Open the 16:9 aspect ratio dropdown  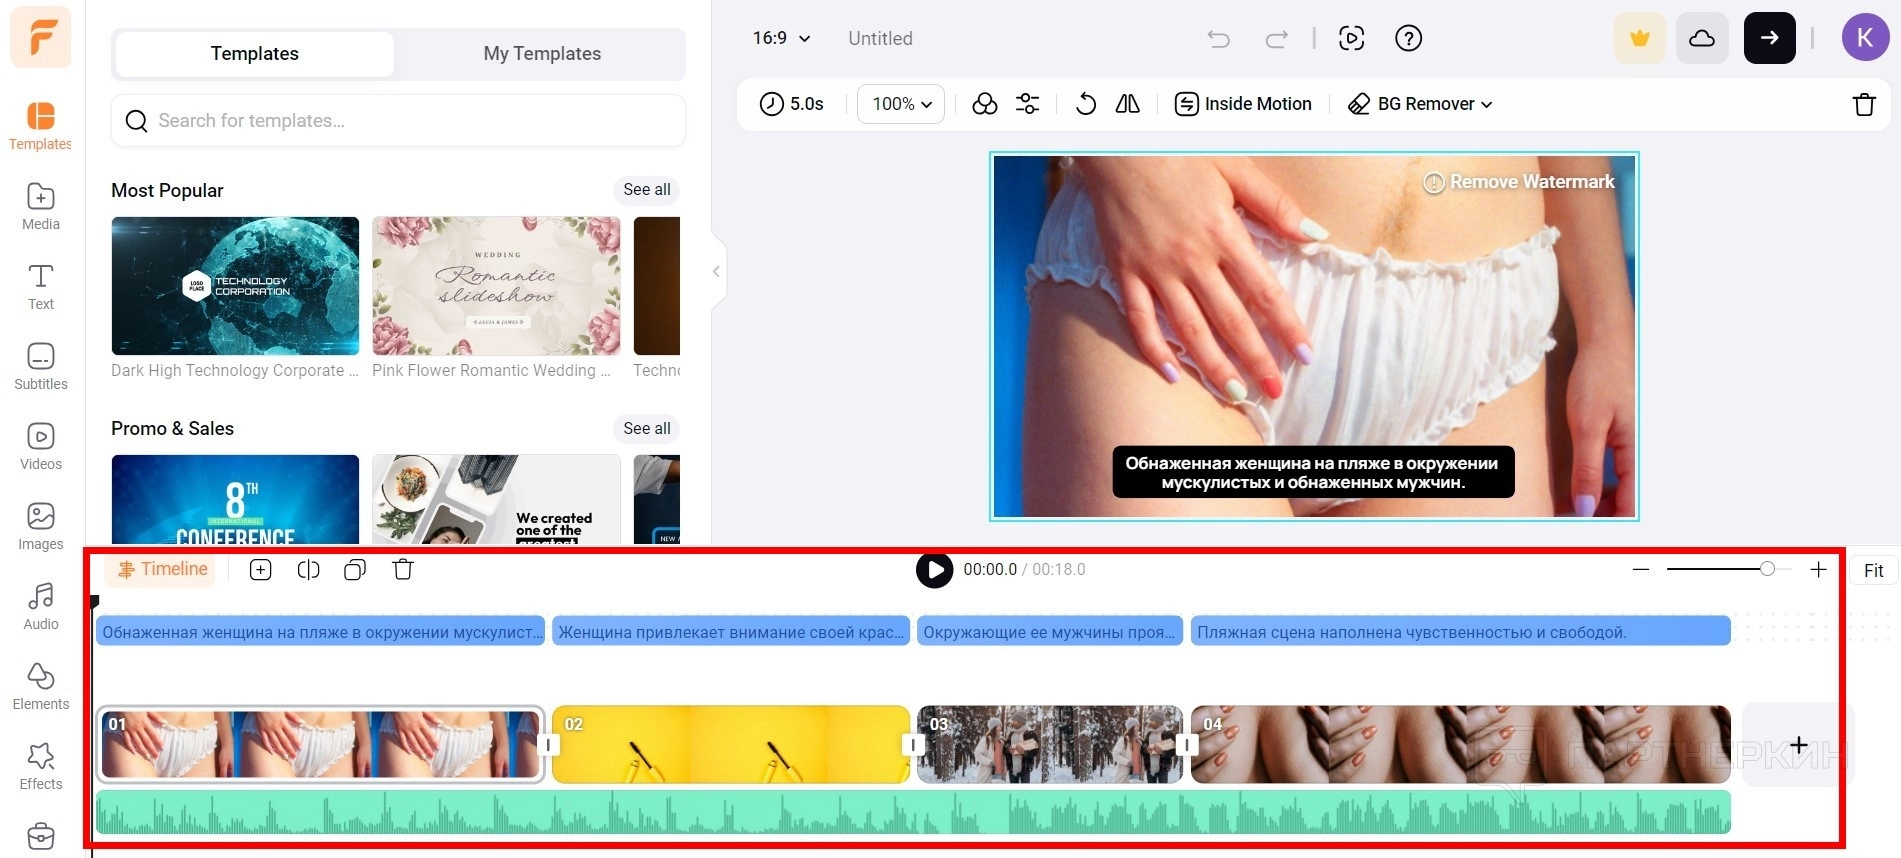pos(781,38)
